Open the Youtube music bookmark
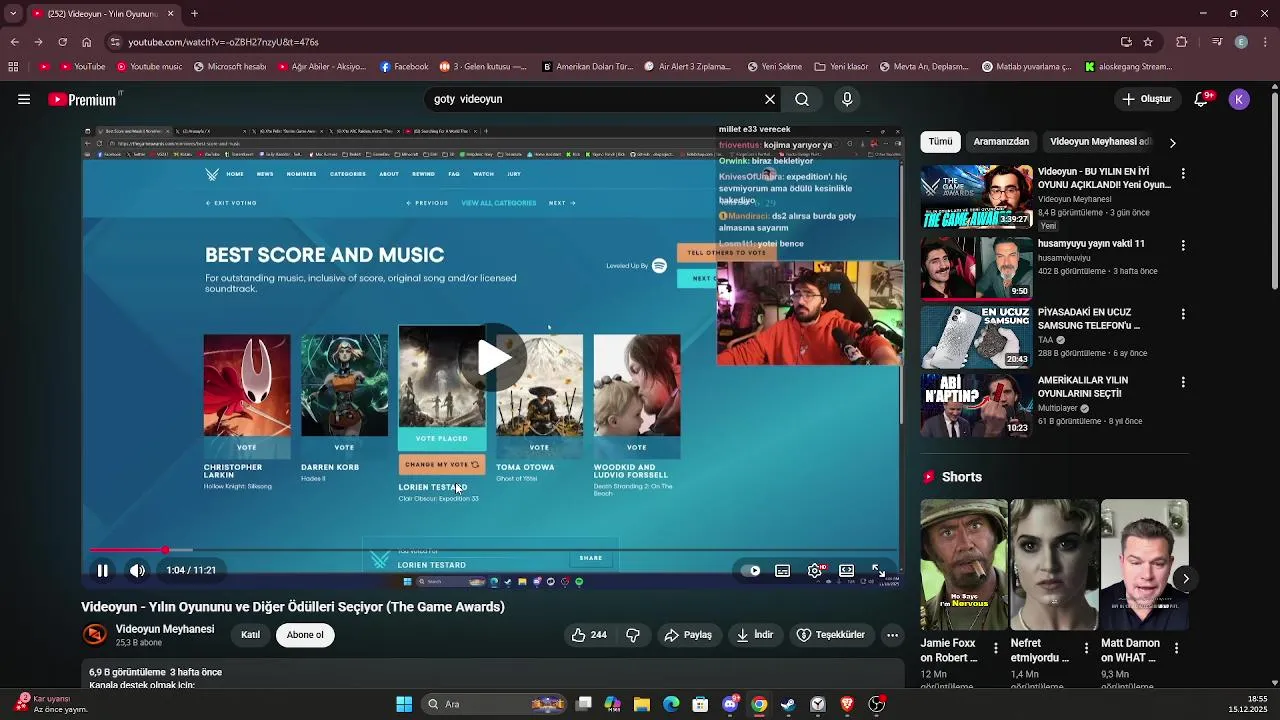This screenshot has height=720, width=1280. click(x=150, y=67)
